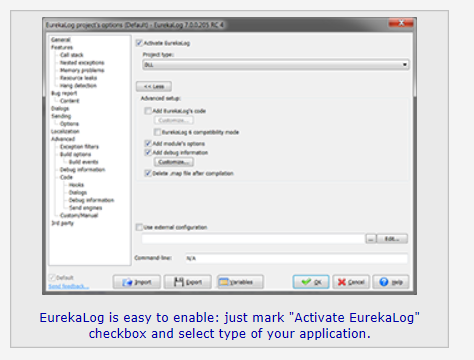Select top-level Dialogs below Content
This screenshot has height=360, width=474.
pyautogui.click(x=60, y=108)
